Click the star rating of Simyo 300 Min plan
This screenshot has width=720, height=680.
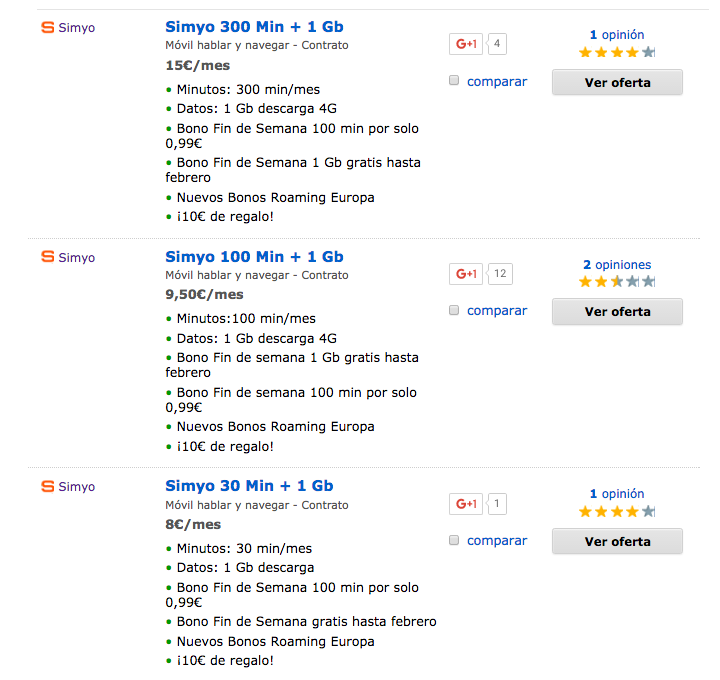617,52
